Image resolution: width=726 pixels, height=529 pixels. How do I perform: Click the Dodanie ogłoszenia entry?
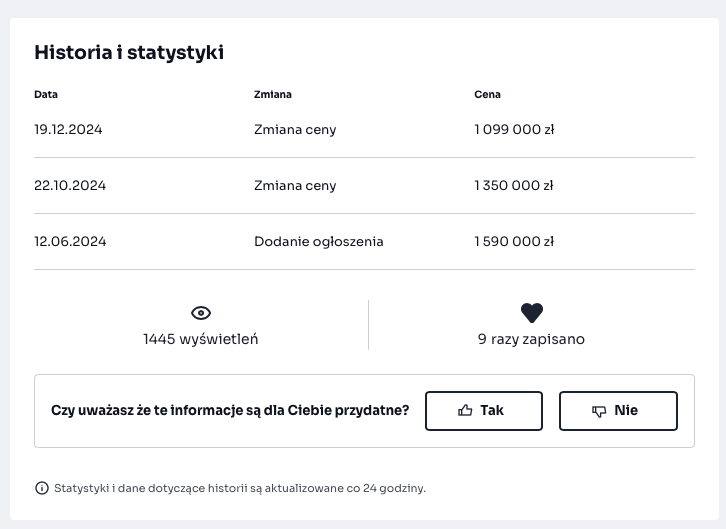point(318,242)
